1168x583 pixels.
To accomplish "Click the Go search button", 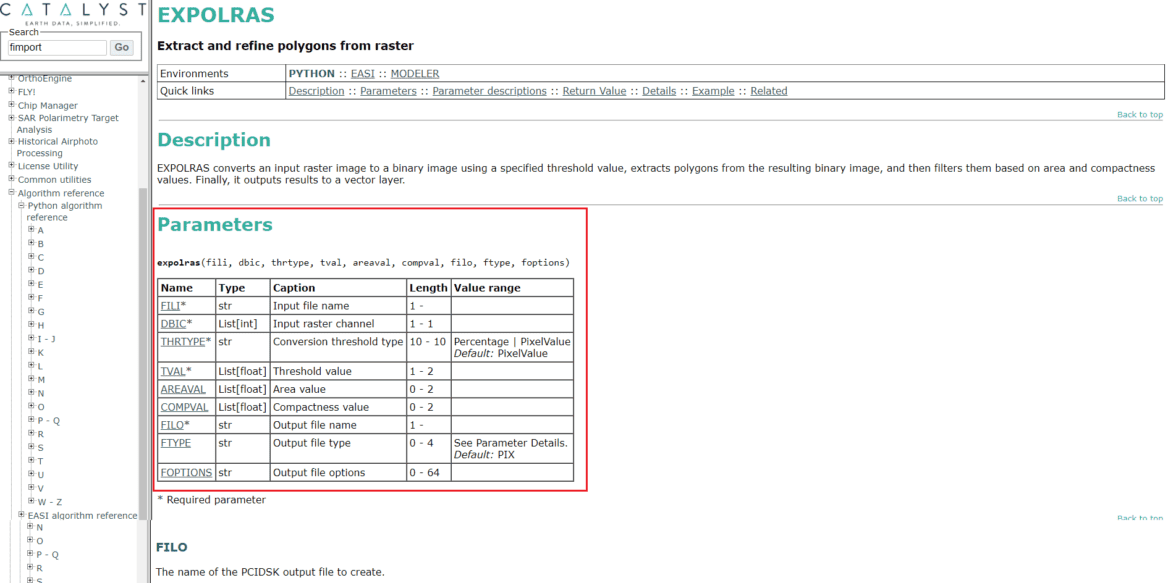I will point(121,48).
